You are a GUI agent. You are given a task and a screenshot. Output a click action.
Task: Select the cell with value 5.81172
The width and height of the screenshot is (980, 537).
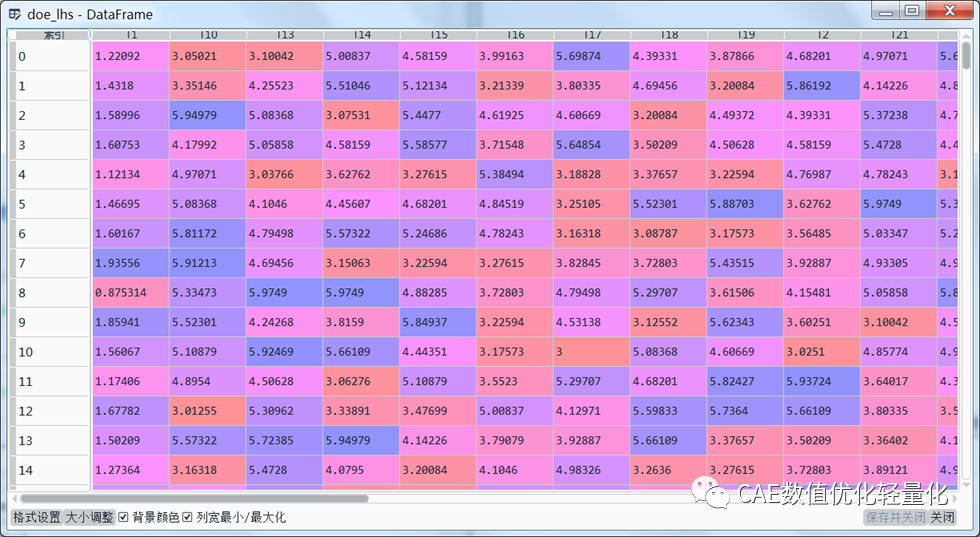[x=208, y=234]
